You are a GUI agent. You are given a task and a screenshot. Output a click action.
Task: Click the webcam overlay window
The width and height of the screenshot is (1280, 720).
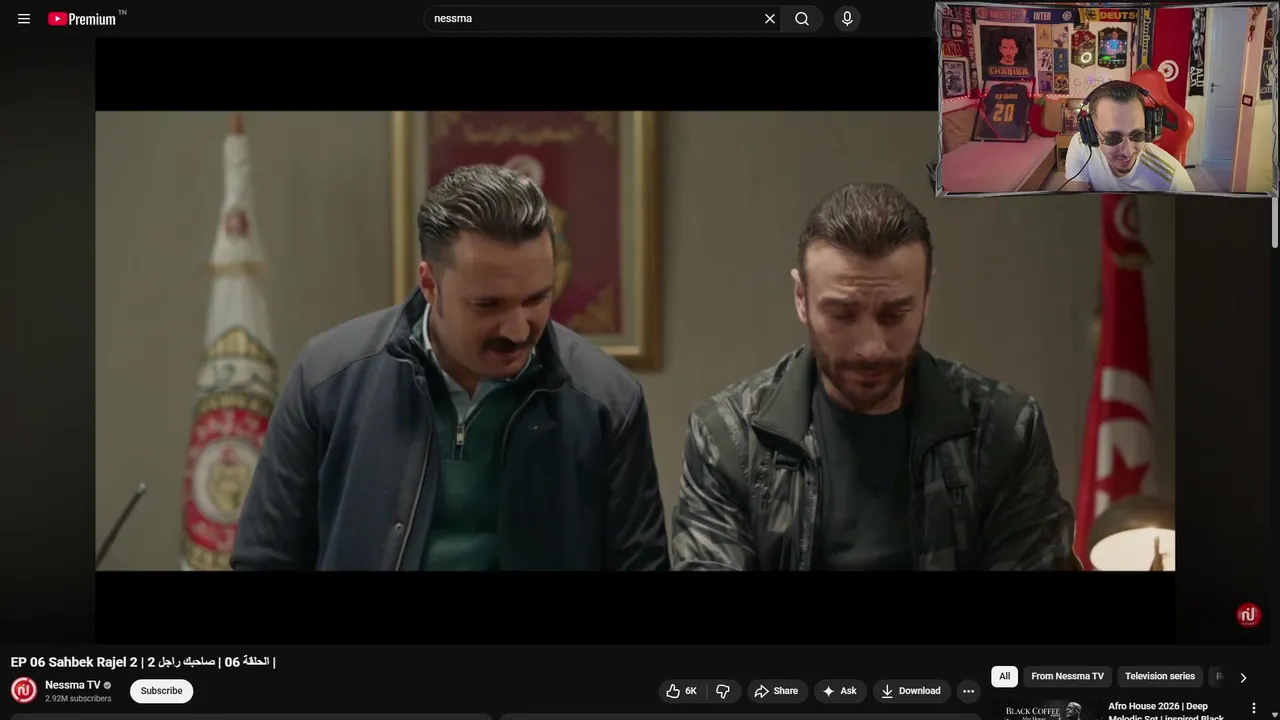(x=1106, y=98)
